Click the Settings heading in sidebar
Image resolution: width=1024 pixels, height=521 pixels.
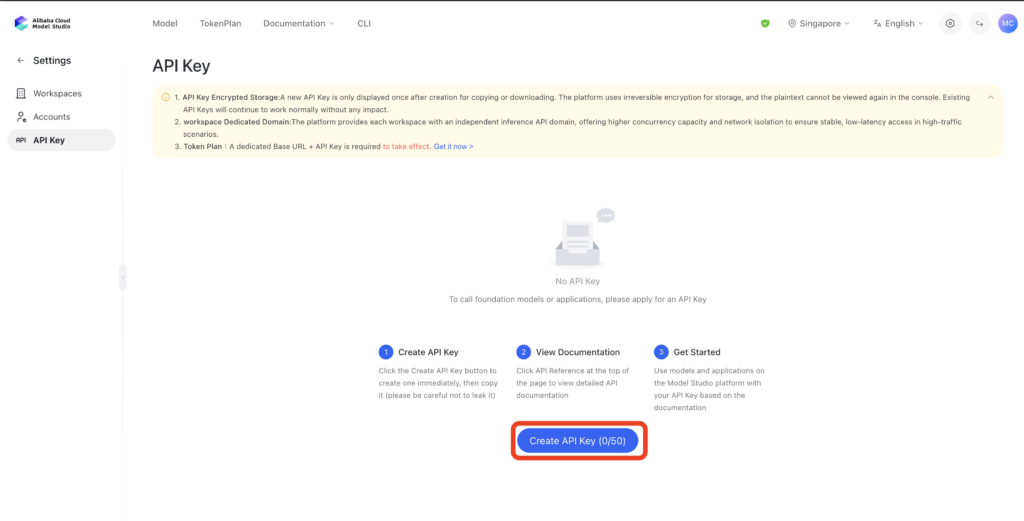point(52,60)
